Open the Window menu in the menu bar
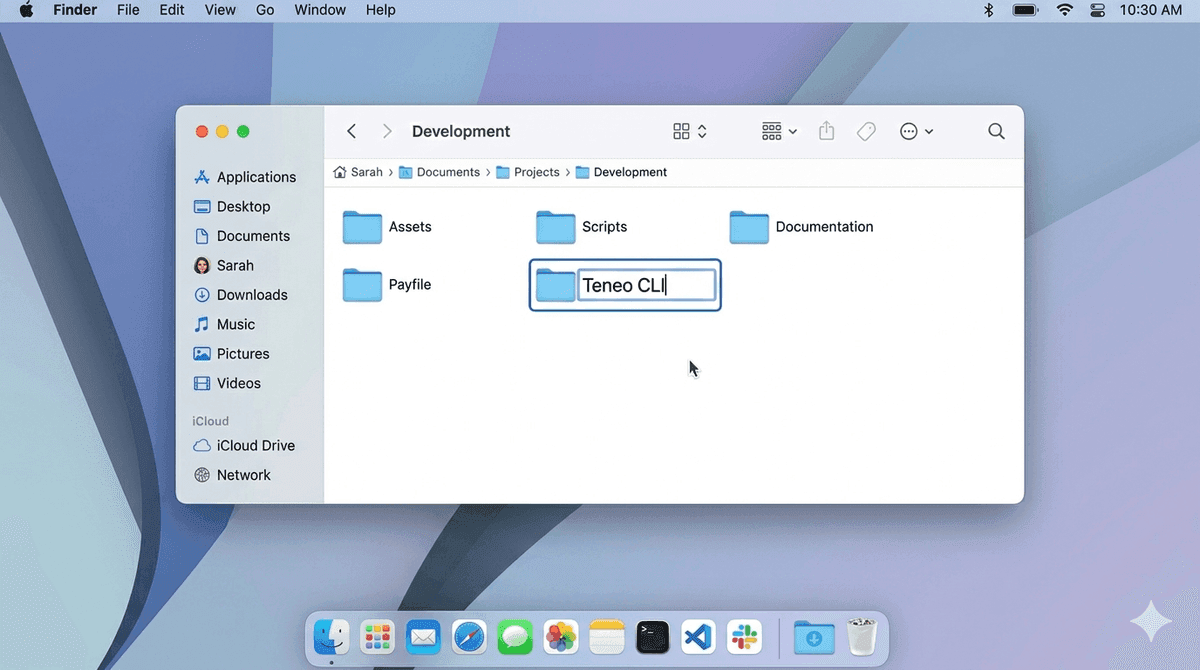 319,10
